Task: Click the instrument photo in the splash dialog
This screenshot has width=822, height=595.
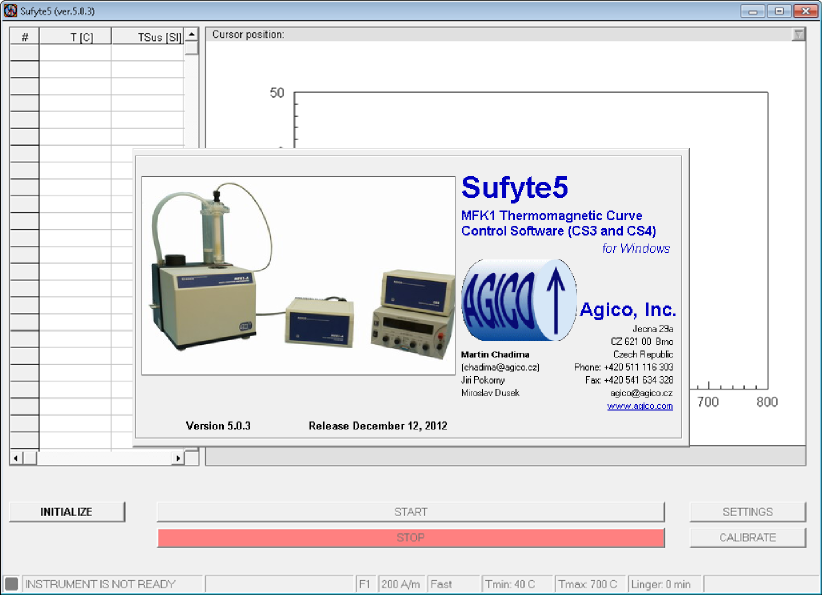Action: point(298,276)
